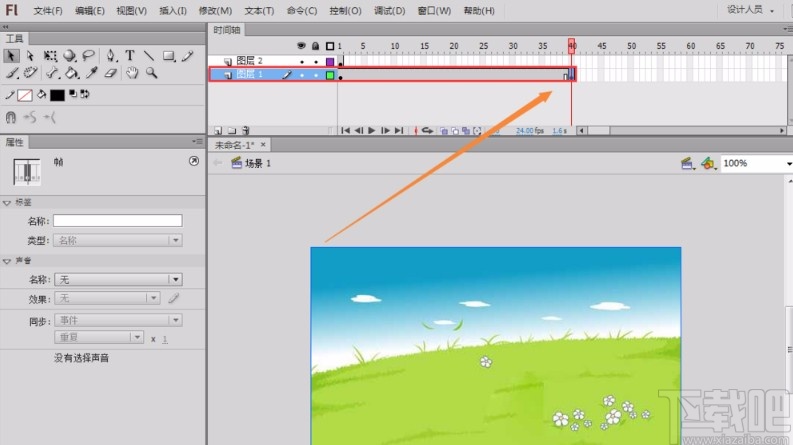Click the properties panel help circle icon
The image size is (793, 445).
tap(194, 161)
